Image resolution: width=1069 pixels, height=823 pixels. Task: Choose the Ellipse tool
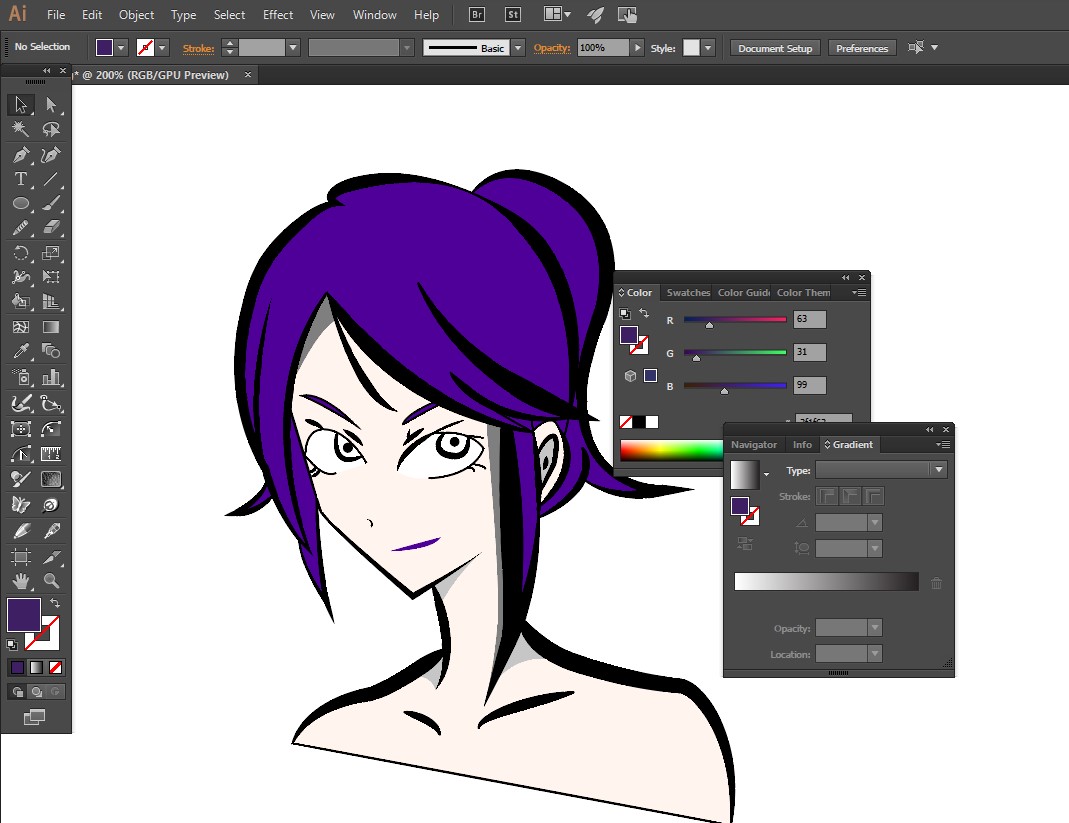click(x=20, y=203)
